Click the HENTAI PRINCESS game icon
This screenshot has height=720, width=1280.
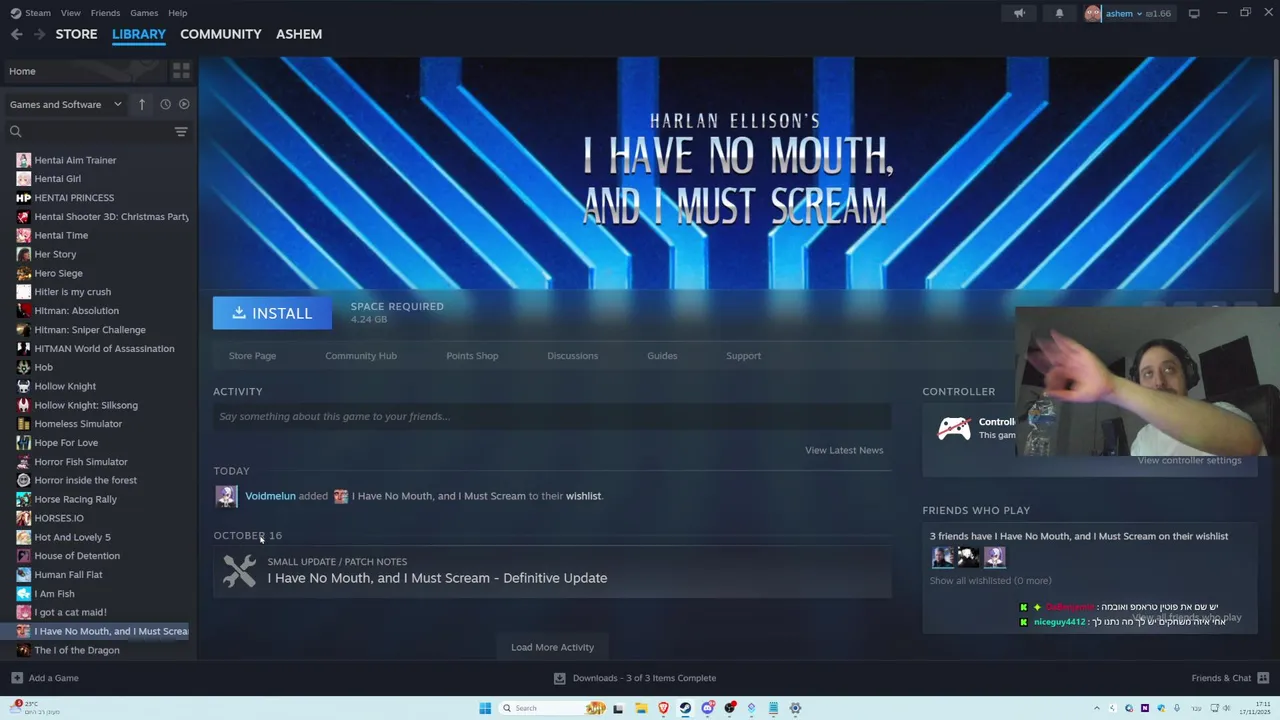(23, 198)
